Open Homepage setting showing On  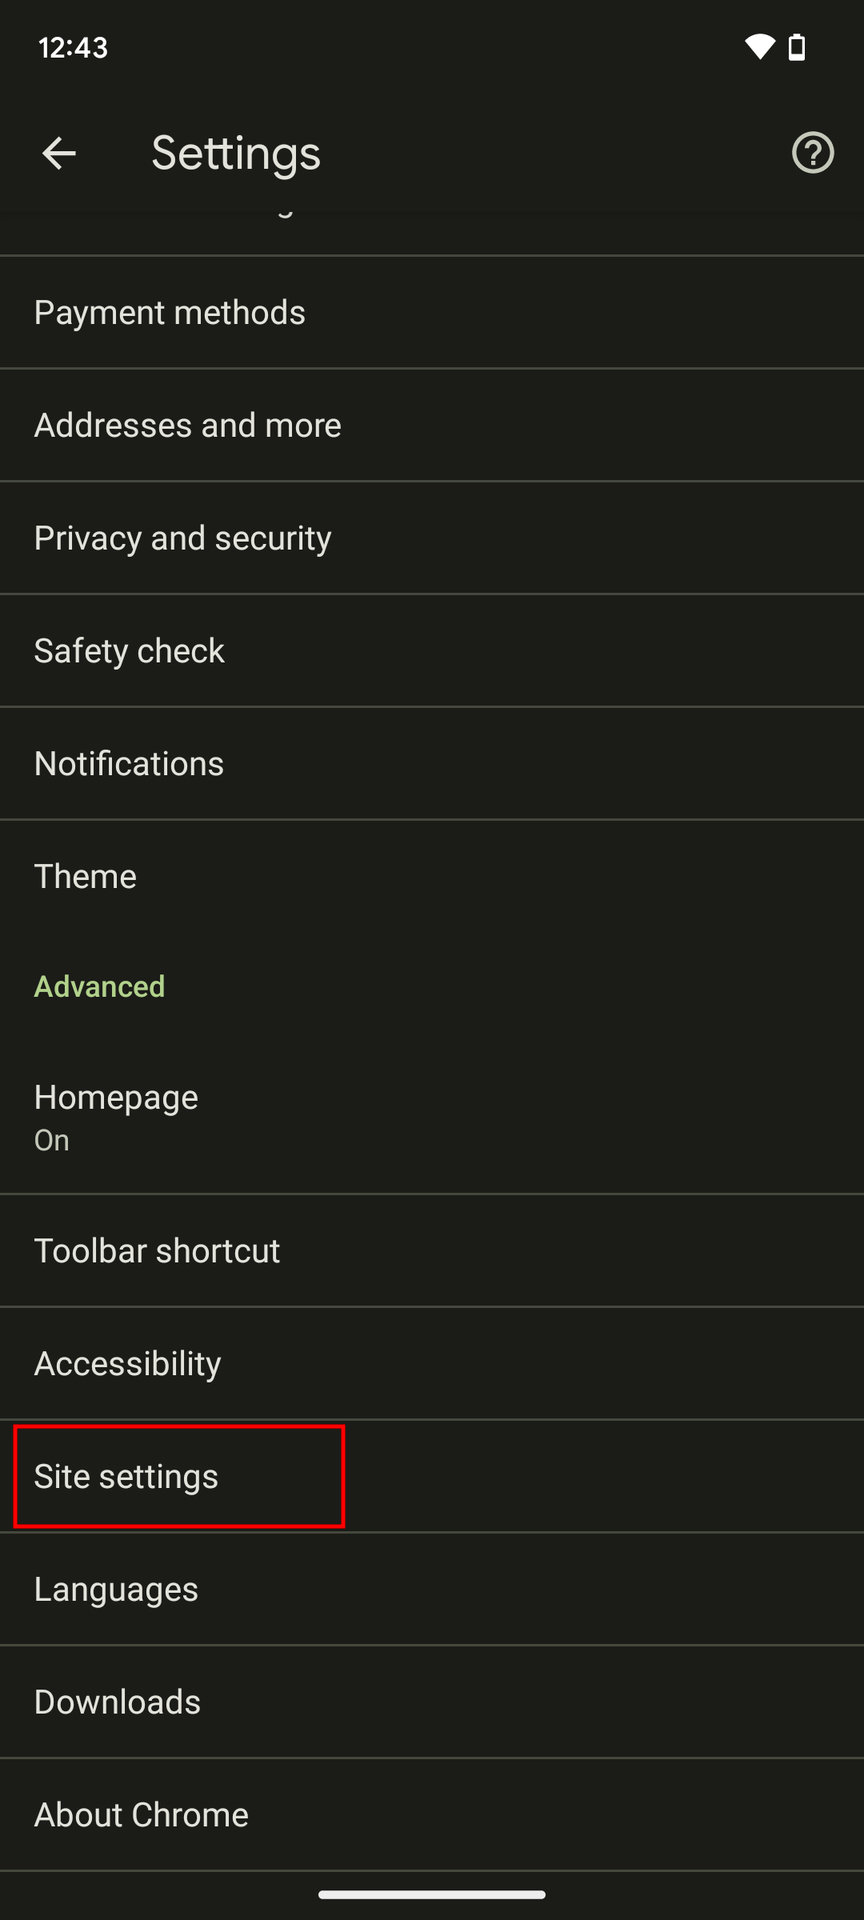116,1117
